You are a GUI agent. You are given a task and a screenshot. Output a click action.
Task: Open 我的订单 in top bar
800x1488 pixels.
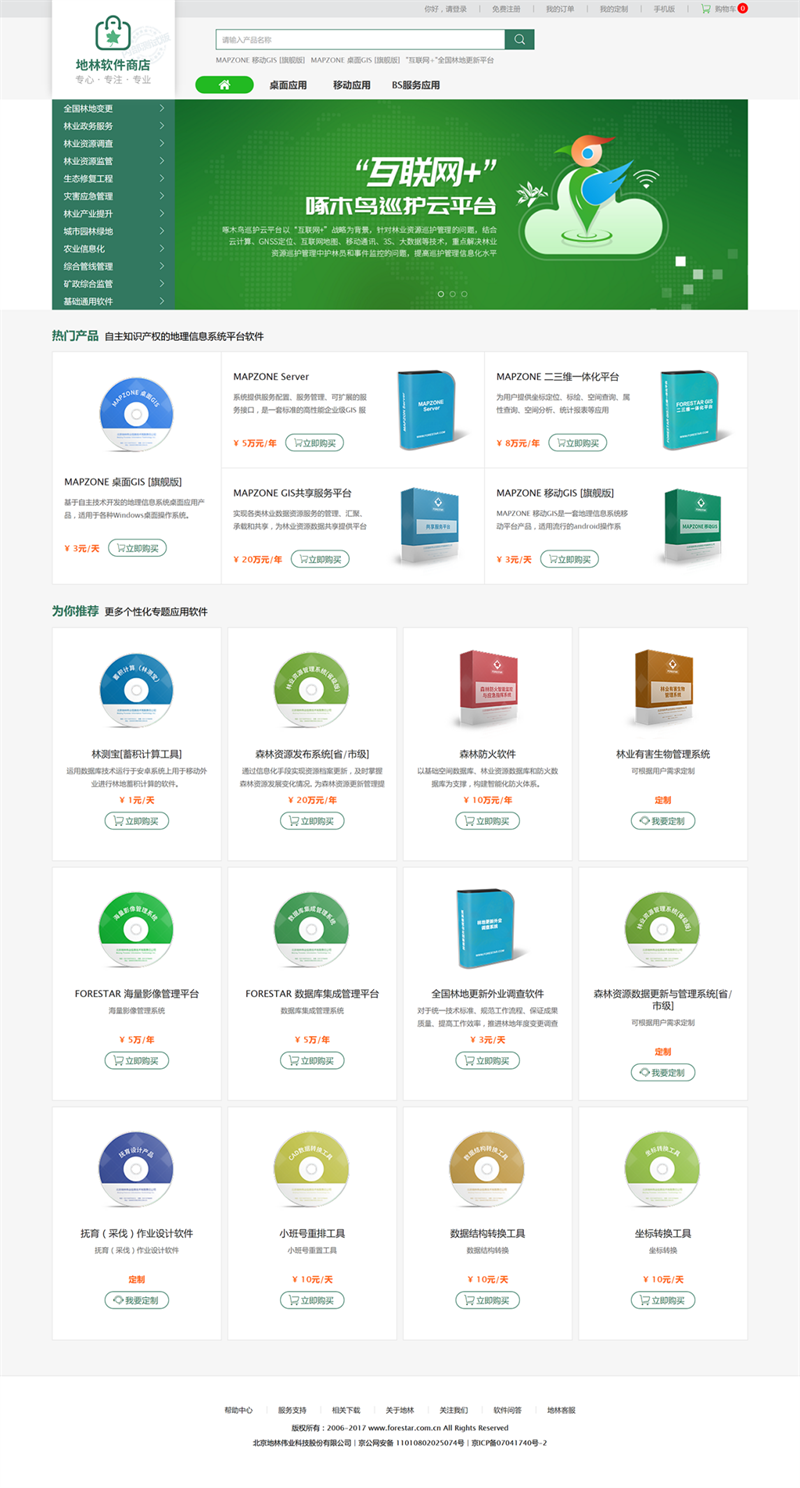coord(560,8)
